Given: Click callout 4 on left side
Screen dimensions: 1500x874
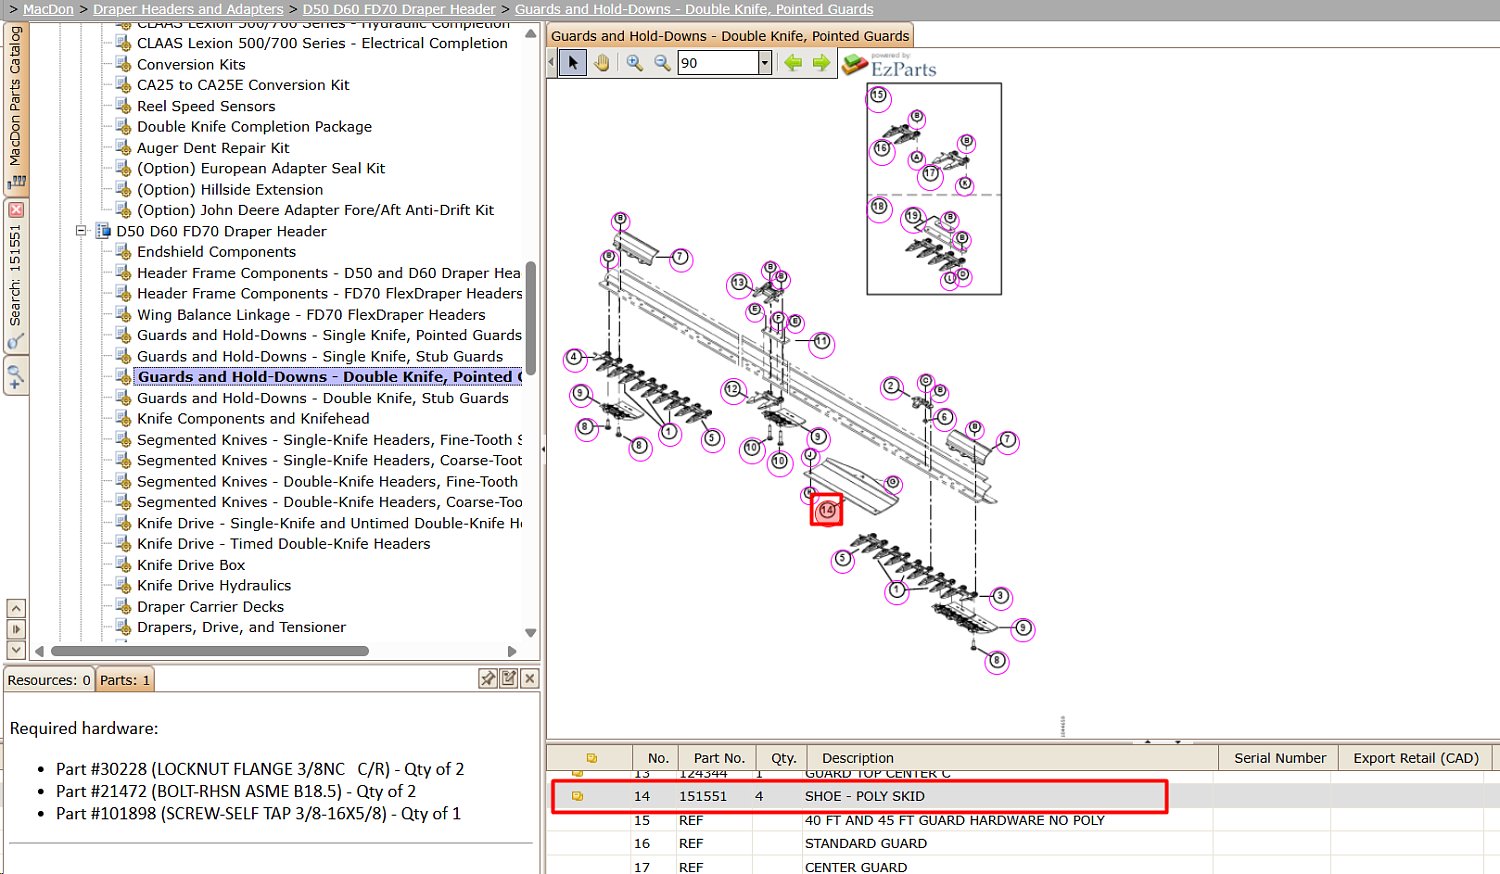Looking at the screenshot, I should coord(574,357).
